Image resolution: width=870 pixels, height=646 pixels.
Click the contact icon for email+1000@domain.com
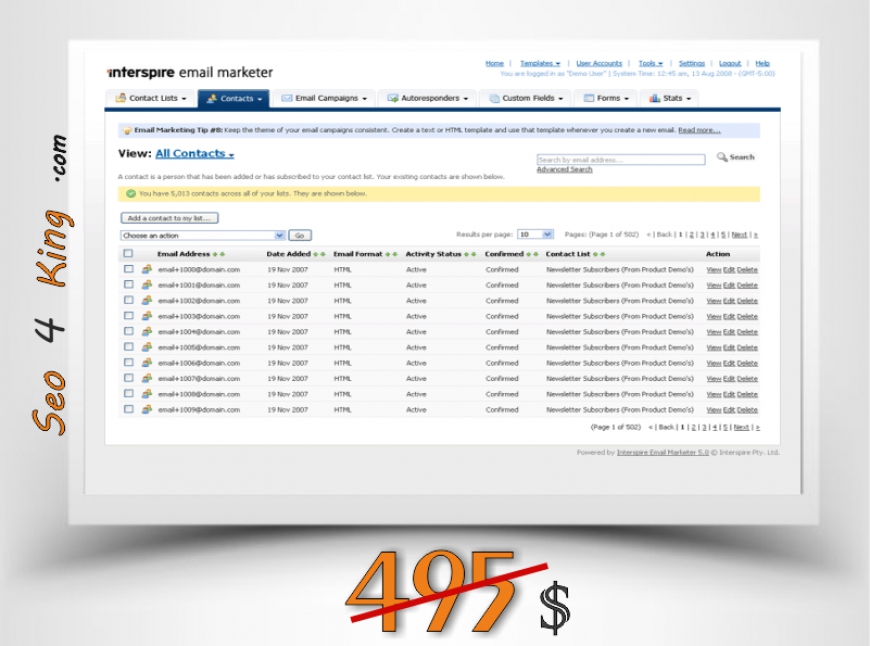[146, 269]
